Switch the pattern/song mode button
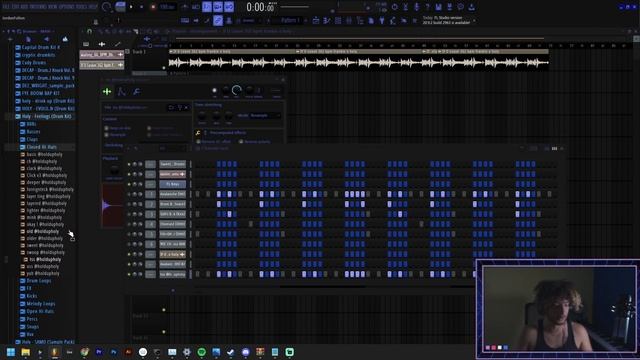Screen dimensions: 640x360 click(x=120, y=7)
